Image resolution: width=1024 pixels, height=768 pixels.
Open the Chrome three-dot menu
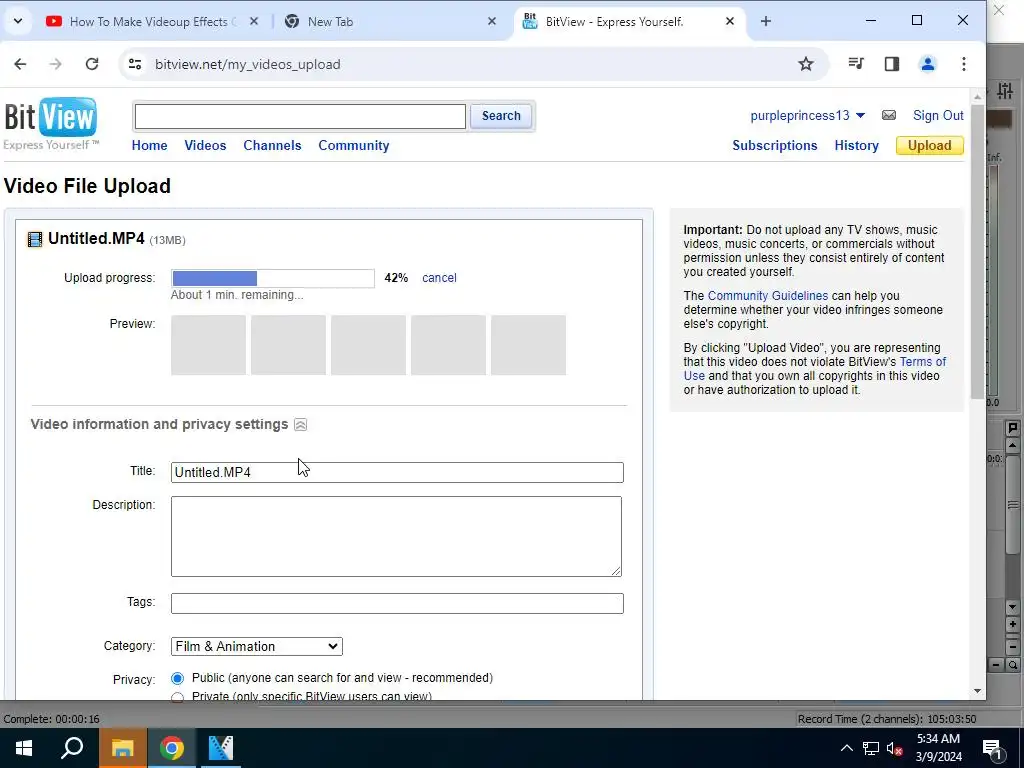[x=964, y=64]
